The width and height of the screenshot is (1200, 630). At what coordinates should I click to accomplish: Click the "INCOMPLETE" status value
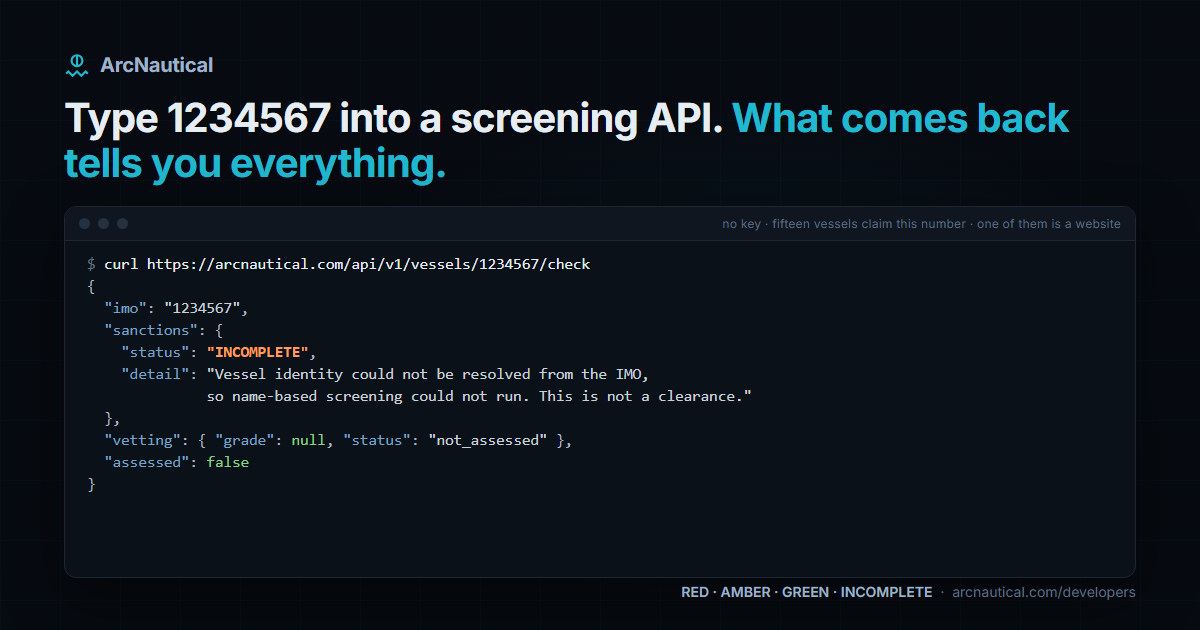click(260, 352)
